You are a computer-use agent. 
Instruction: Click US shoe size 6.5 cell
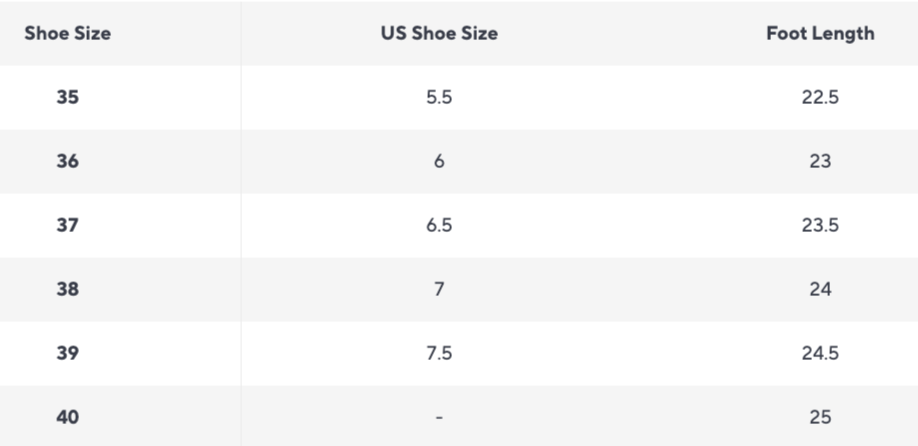(439, 225)
